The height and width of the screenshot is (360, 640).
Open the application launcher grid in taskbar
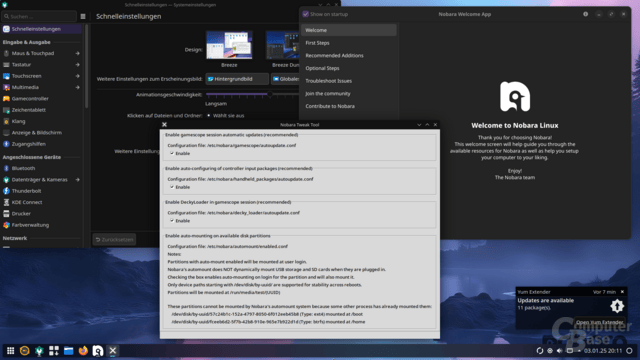pos(10,351)
